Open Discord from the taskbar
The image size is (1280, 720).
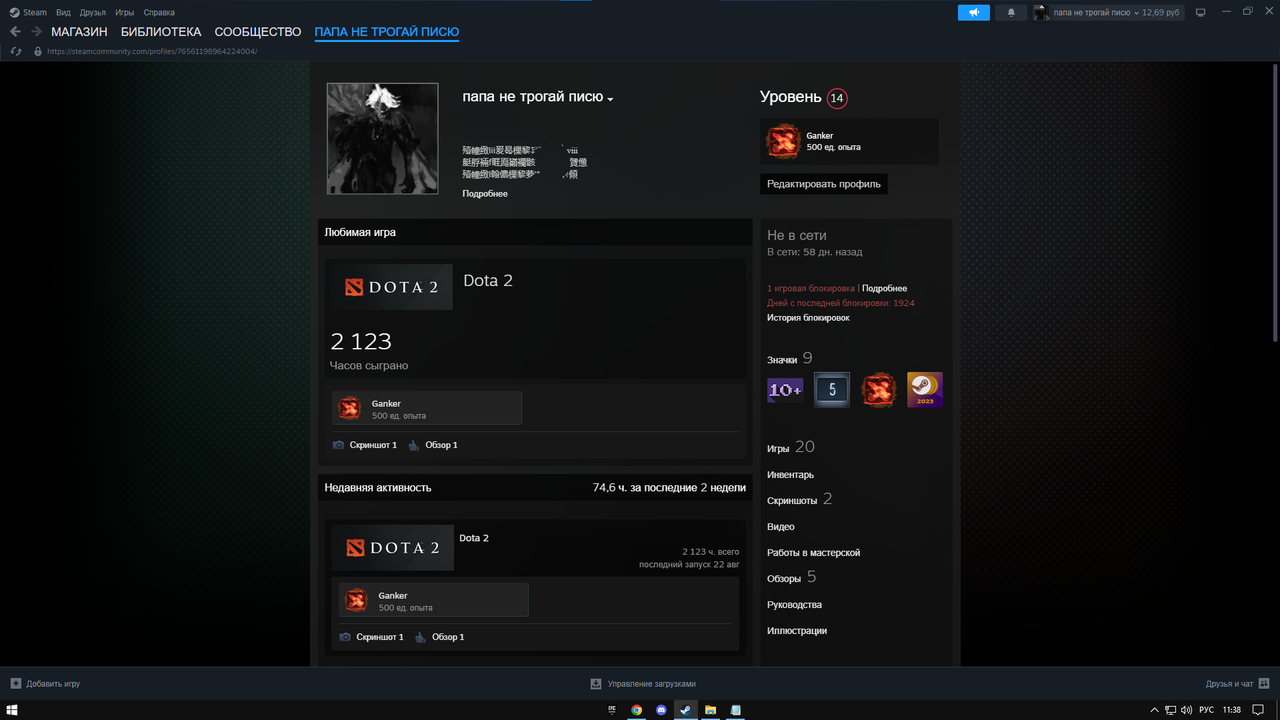pyautogui.click(x=661, y=710)
